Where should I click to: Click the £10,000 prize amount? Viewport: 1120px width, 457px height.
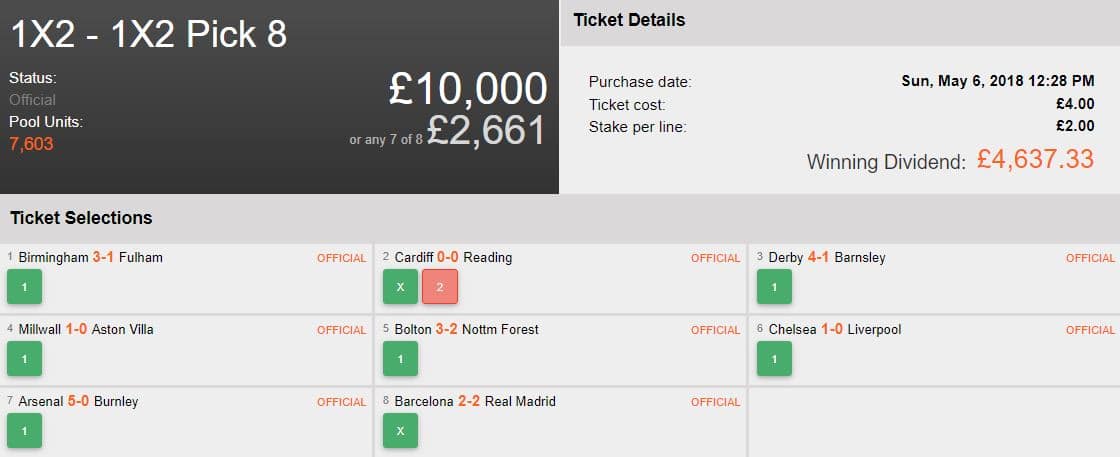click(x=467, y=89)
